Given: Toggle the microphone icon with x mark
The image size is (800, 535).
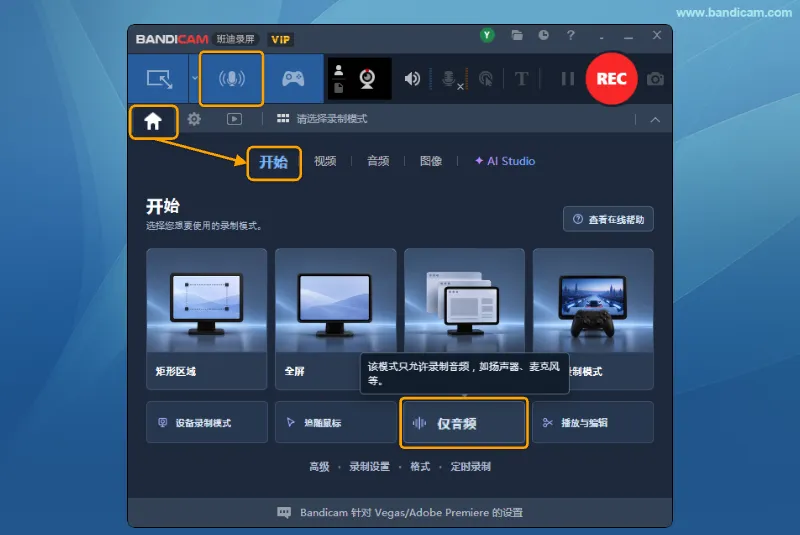Looking at the screenshot, I should click(x=452, y=79).
